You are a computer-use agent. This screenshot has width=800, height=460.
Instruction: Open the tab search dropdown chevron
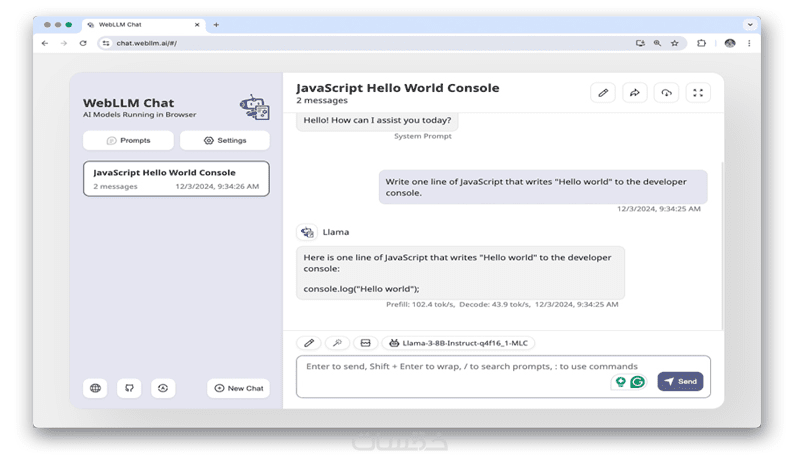pyautogui.click(x=750, y=24)
